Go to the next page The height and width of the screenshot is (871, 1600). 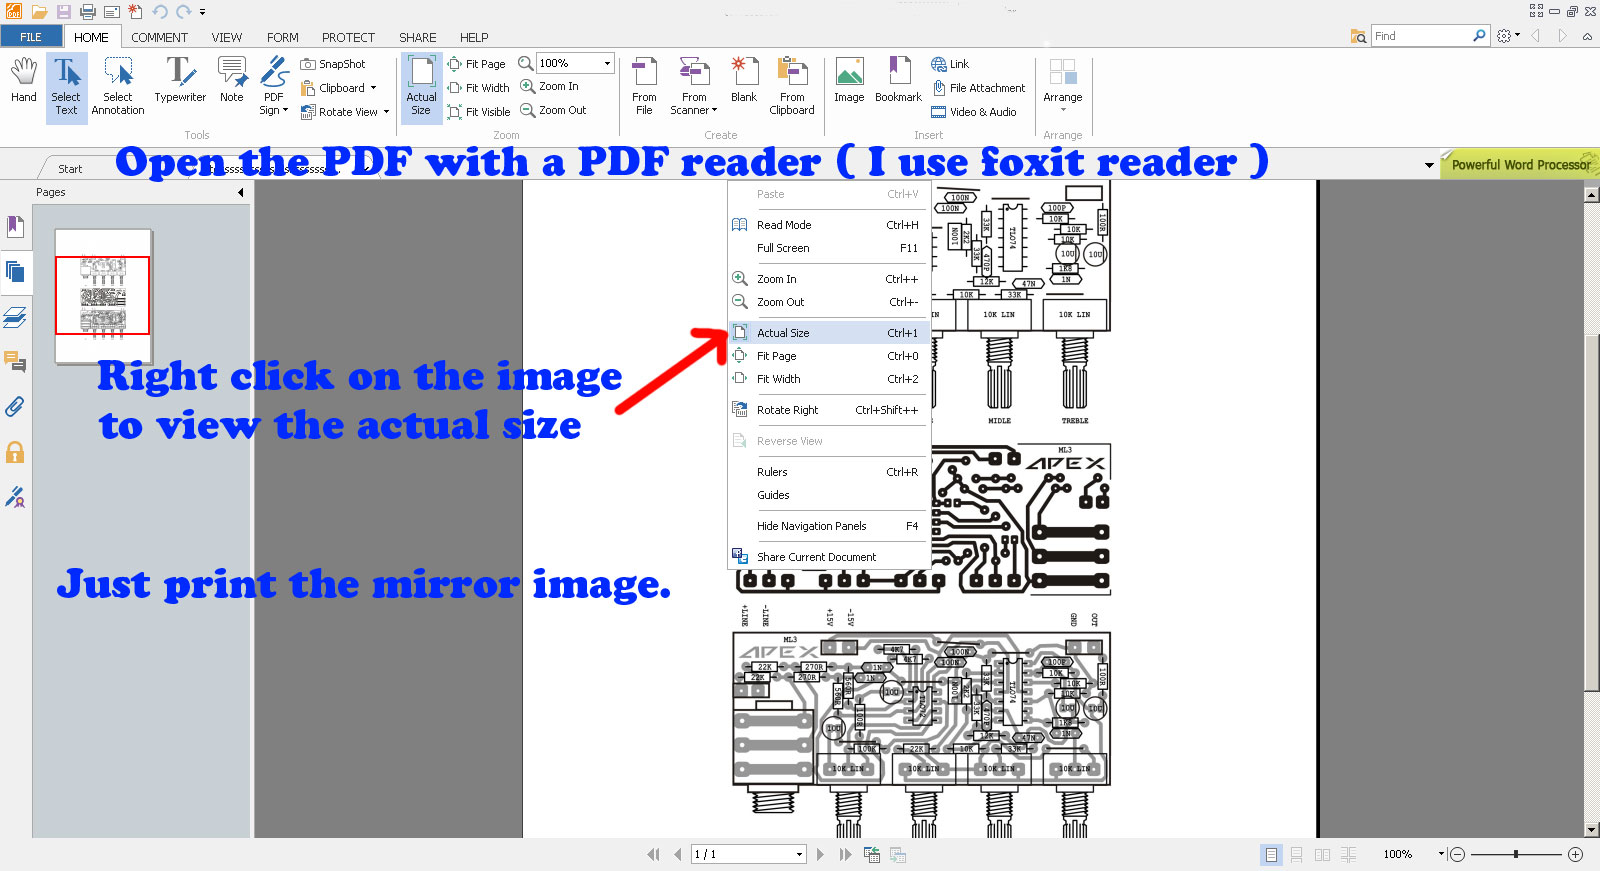tap(821, 854)
